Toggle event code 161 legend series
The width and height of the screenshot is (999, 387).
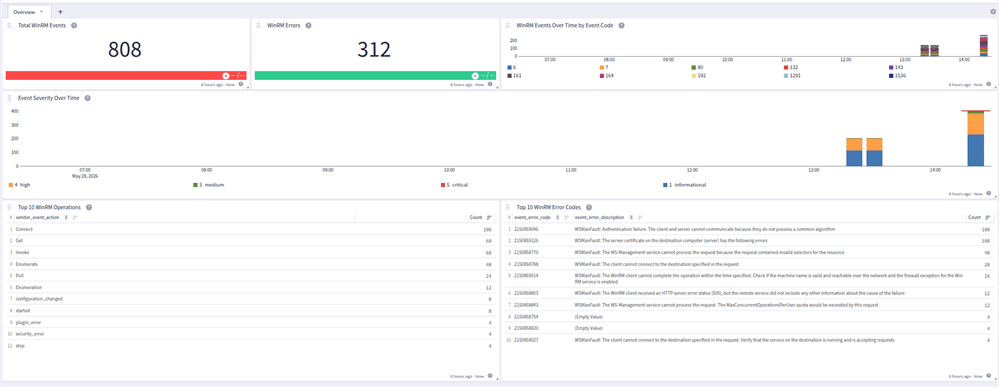515,75
